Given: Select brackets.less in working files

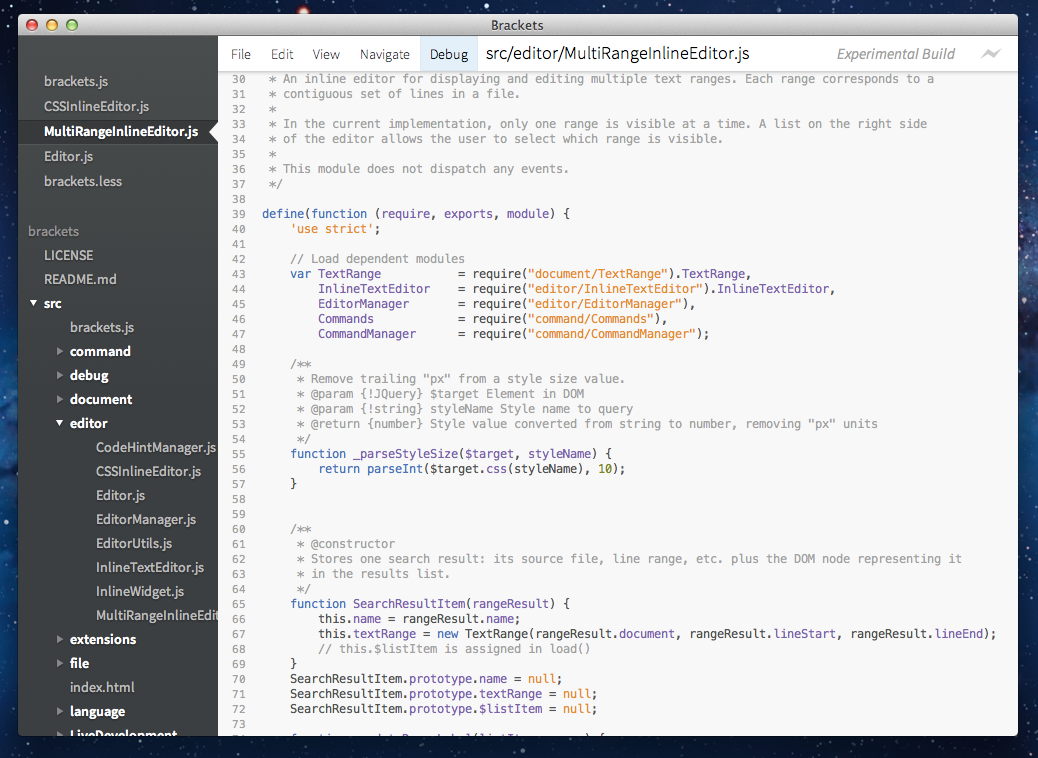Looking at the screenshot, I should point(83,181).
